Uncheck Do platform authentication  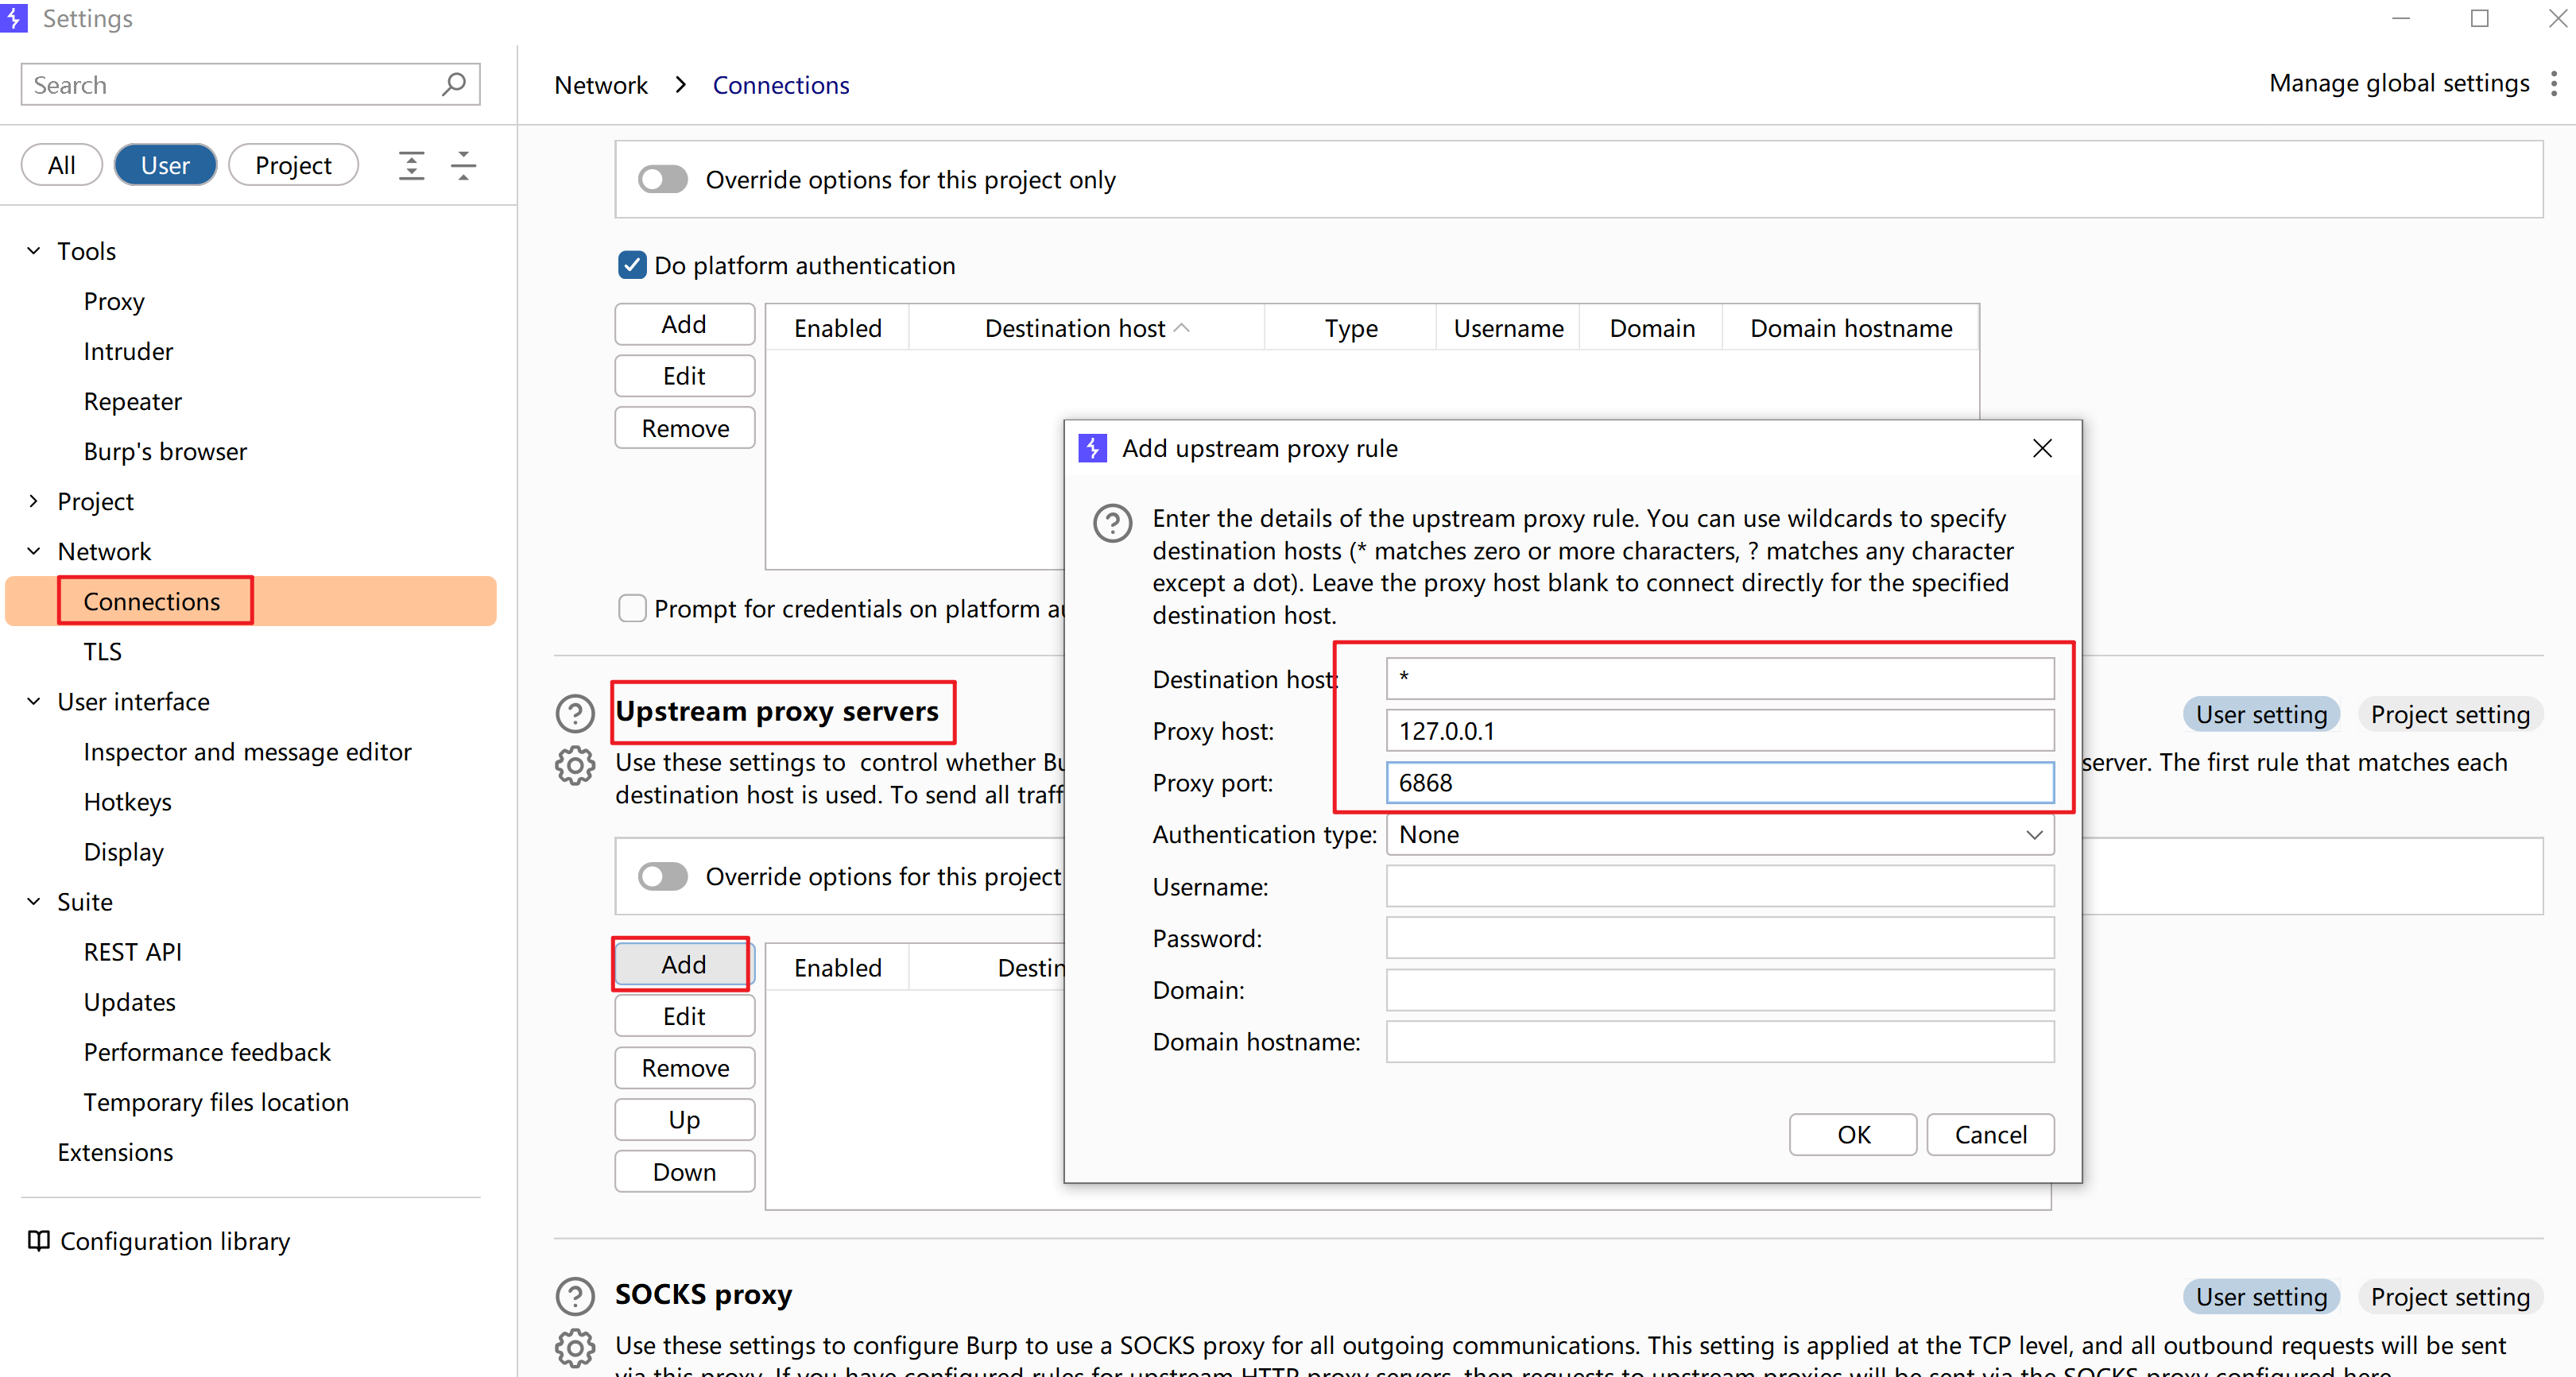[632, 265]
